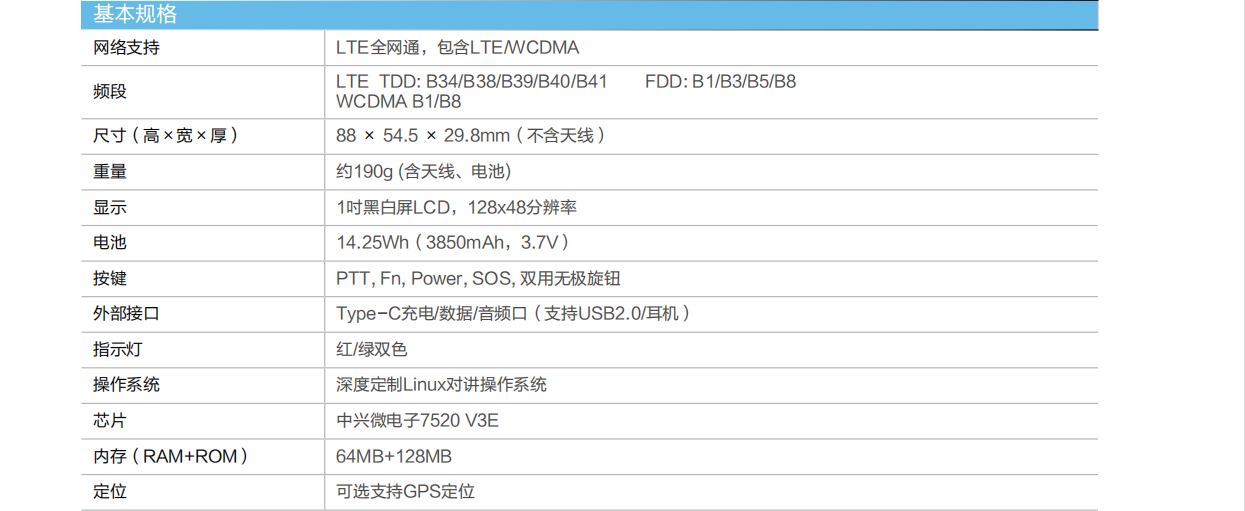Select the 1吋黑白屏LCD display value
Screen dimensions: 1245x511
coord(456,208)
